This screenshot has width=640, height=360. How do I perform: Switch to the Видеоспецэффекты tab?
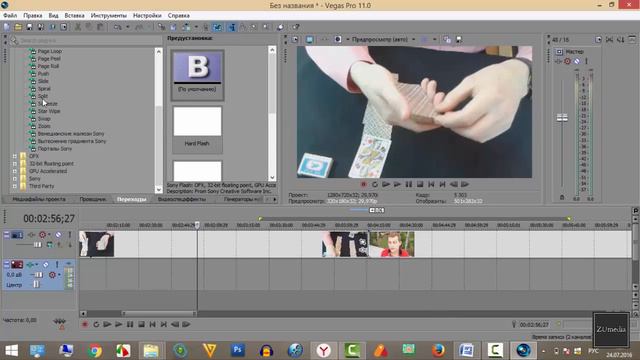click(182, 199)
